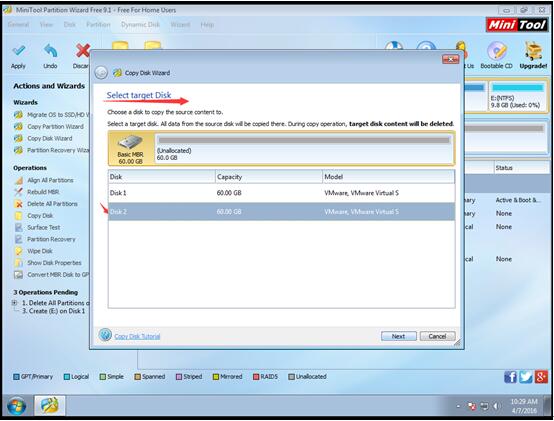The height and width of the screenshot is (421, 554).
Task: Click the Apply checkmark icon
Action: (18, 51)
